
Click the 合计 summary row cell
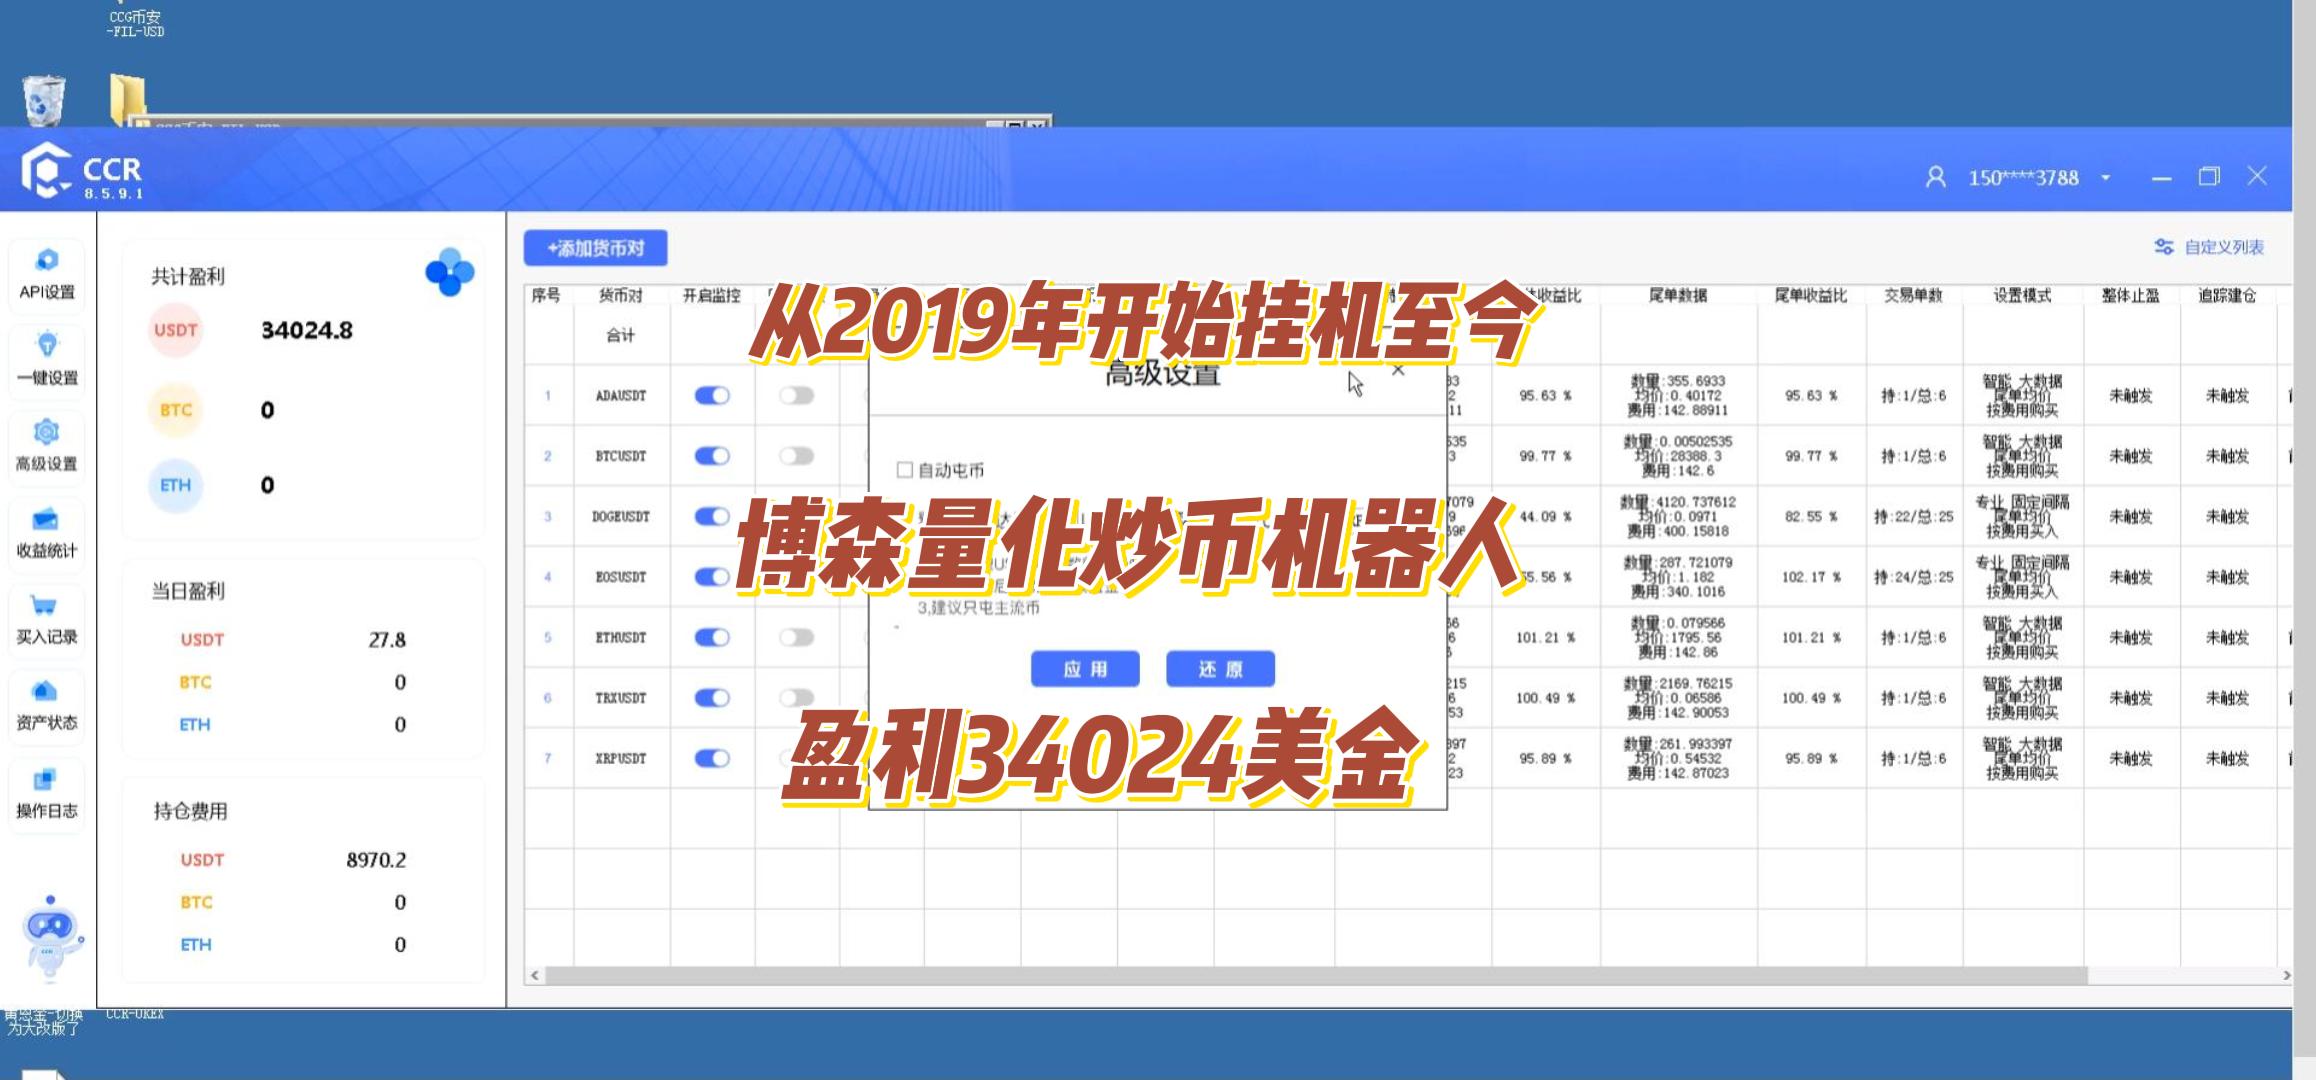620,335
